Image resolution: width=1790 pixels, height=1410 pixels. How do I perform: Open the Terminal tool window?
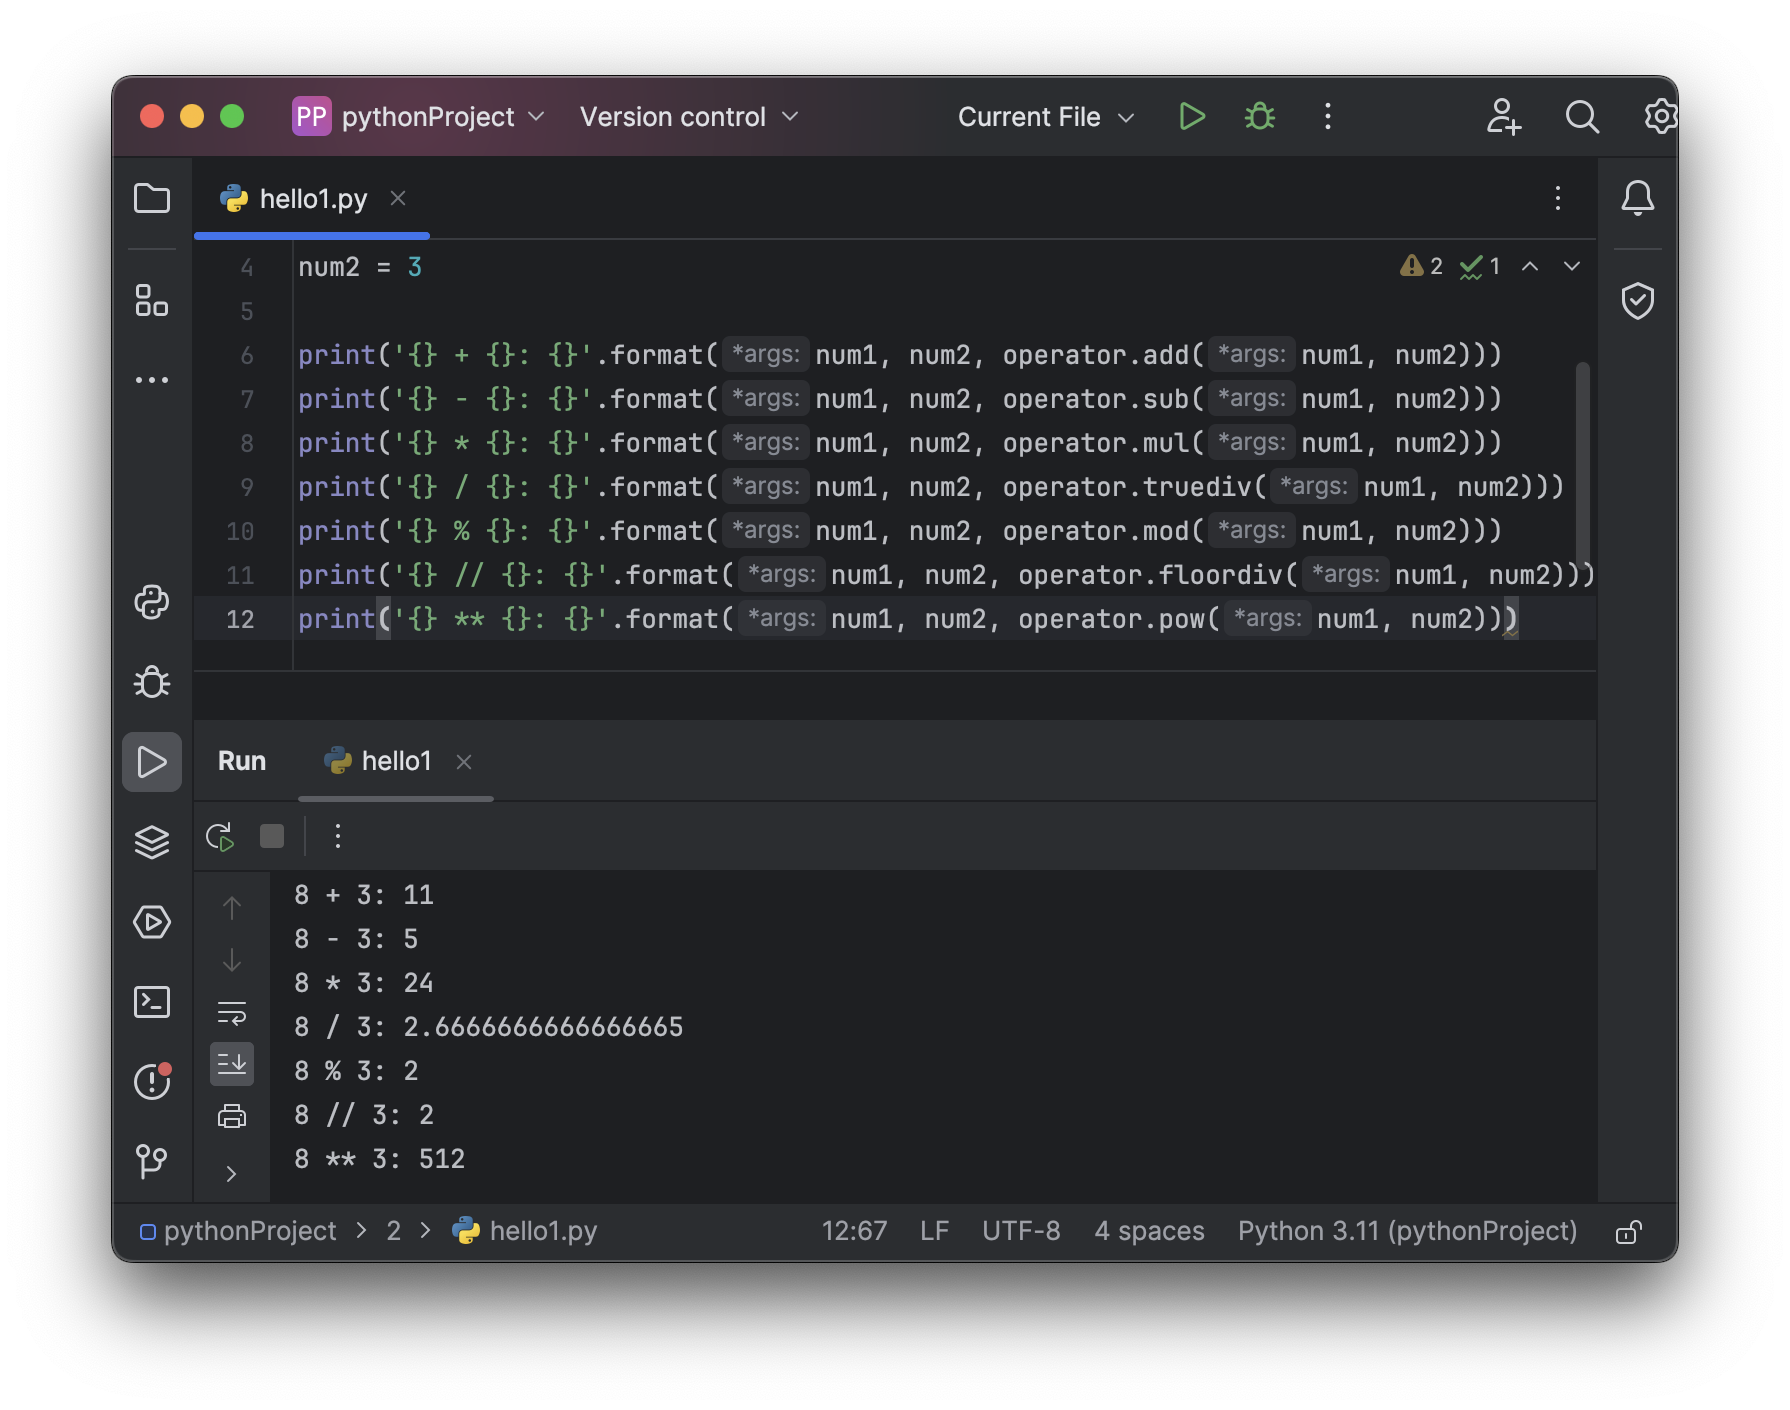[152, 1002]
